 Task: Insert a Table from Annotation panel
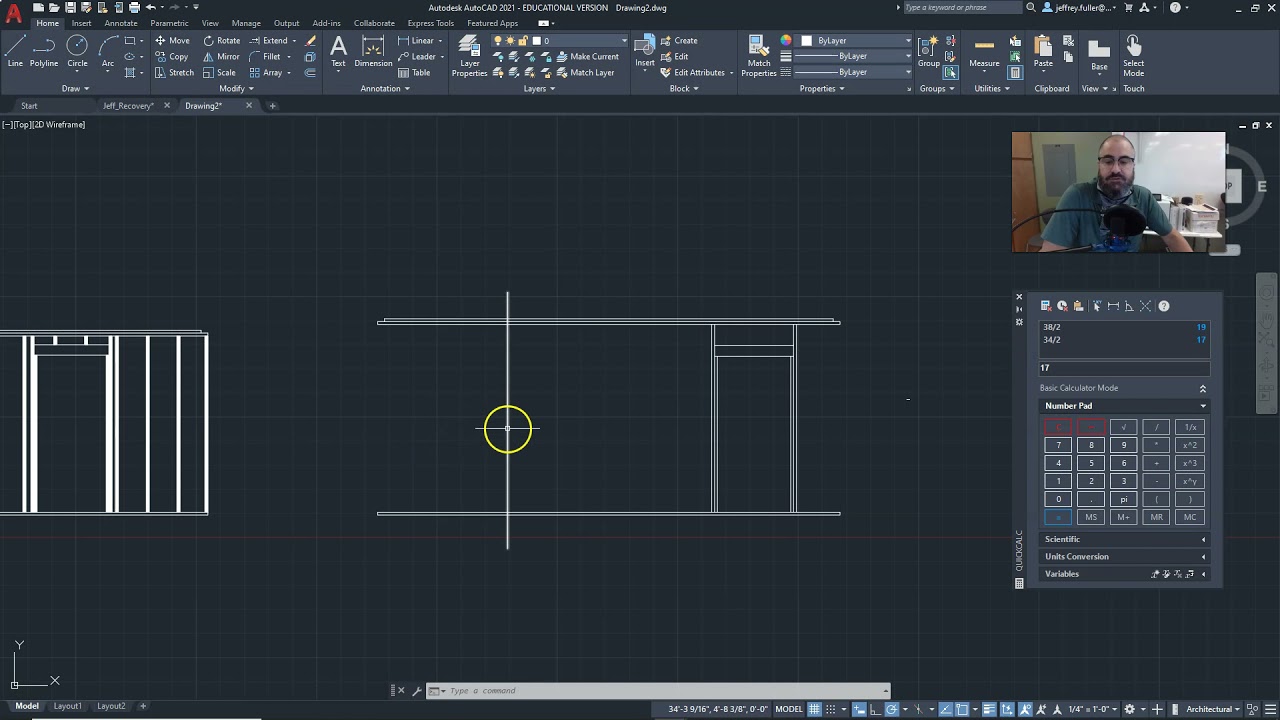coord(414,73)
